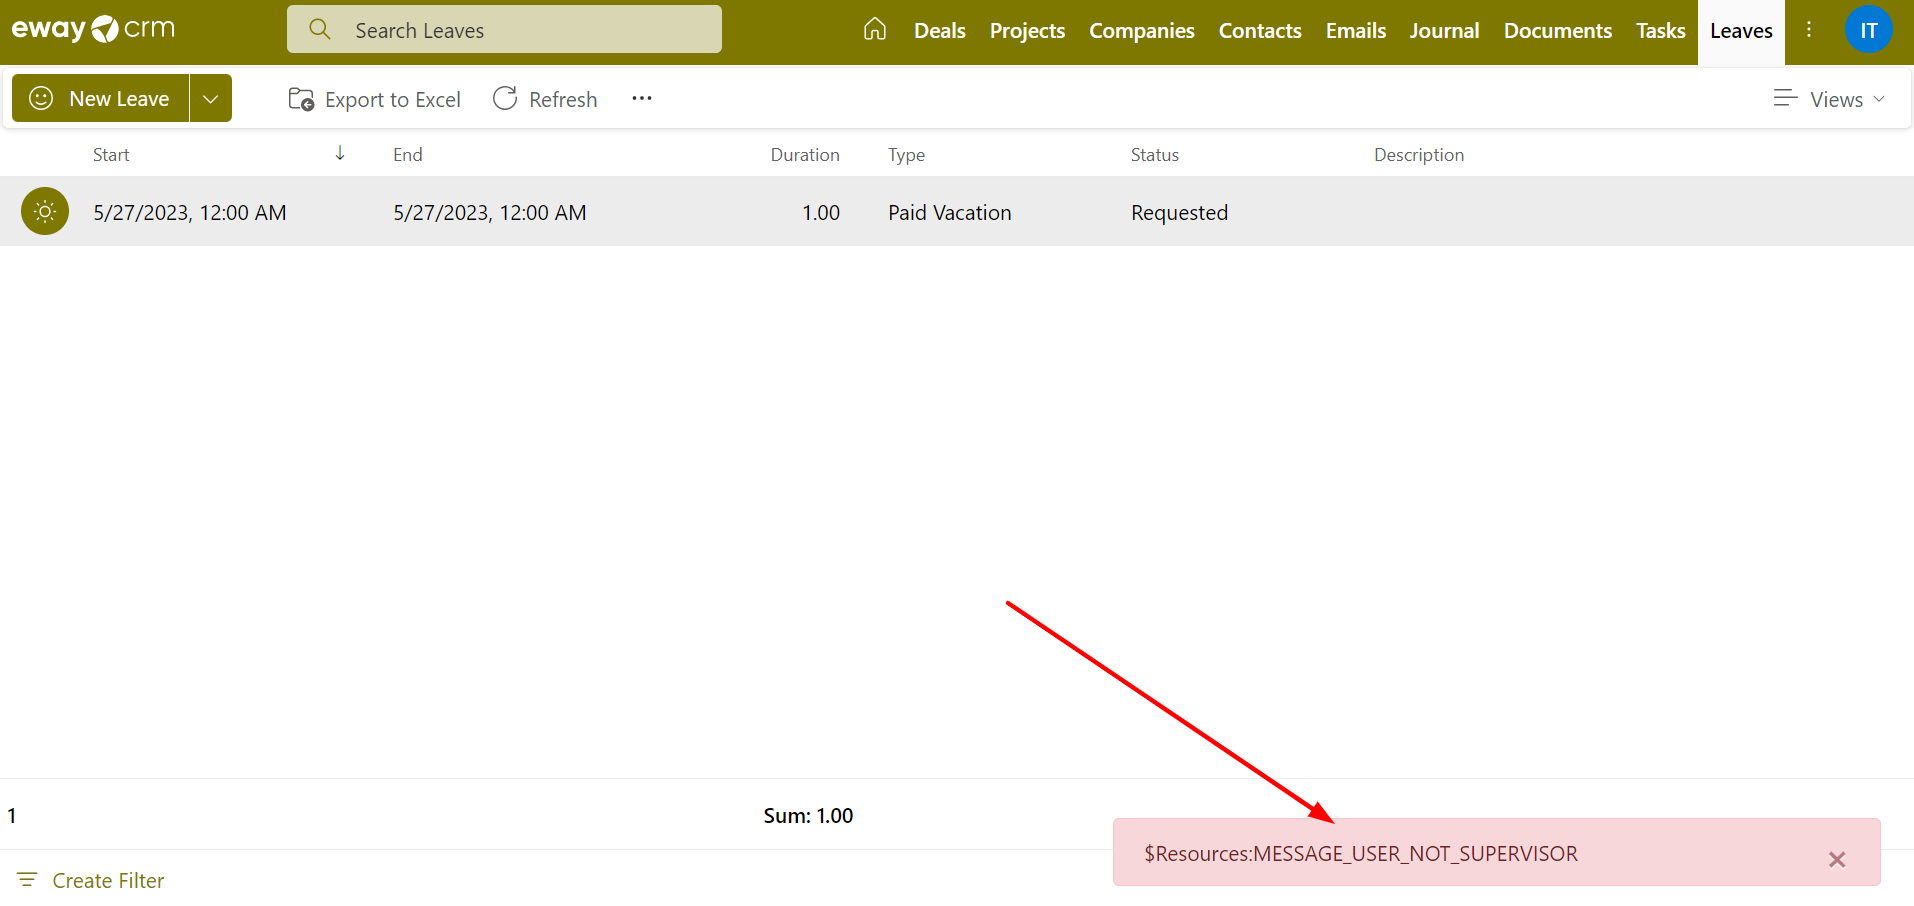This screenshot has width=1914, height=906.
Task: Sort by Start column header
Action: pyautogui.click(x=111, y=154)
